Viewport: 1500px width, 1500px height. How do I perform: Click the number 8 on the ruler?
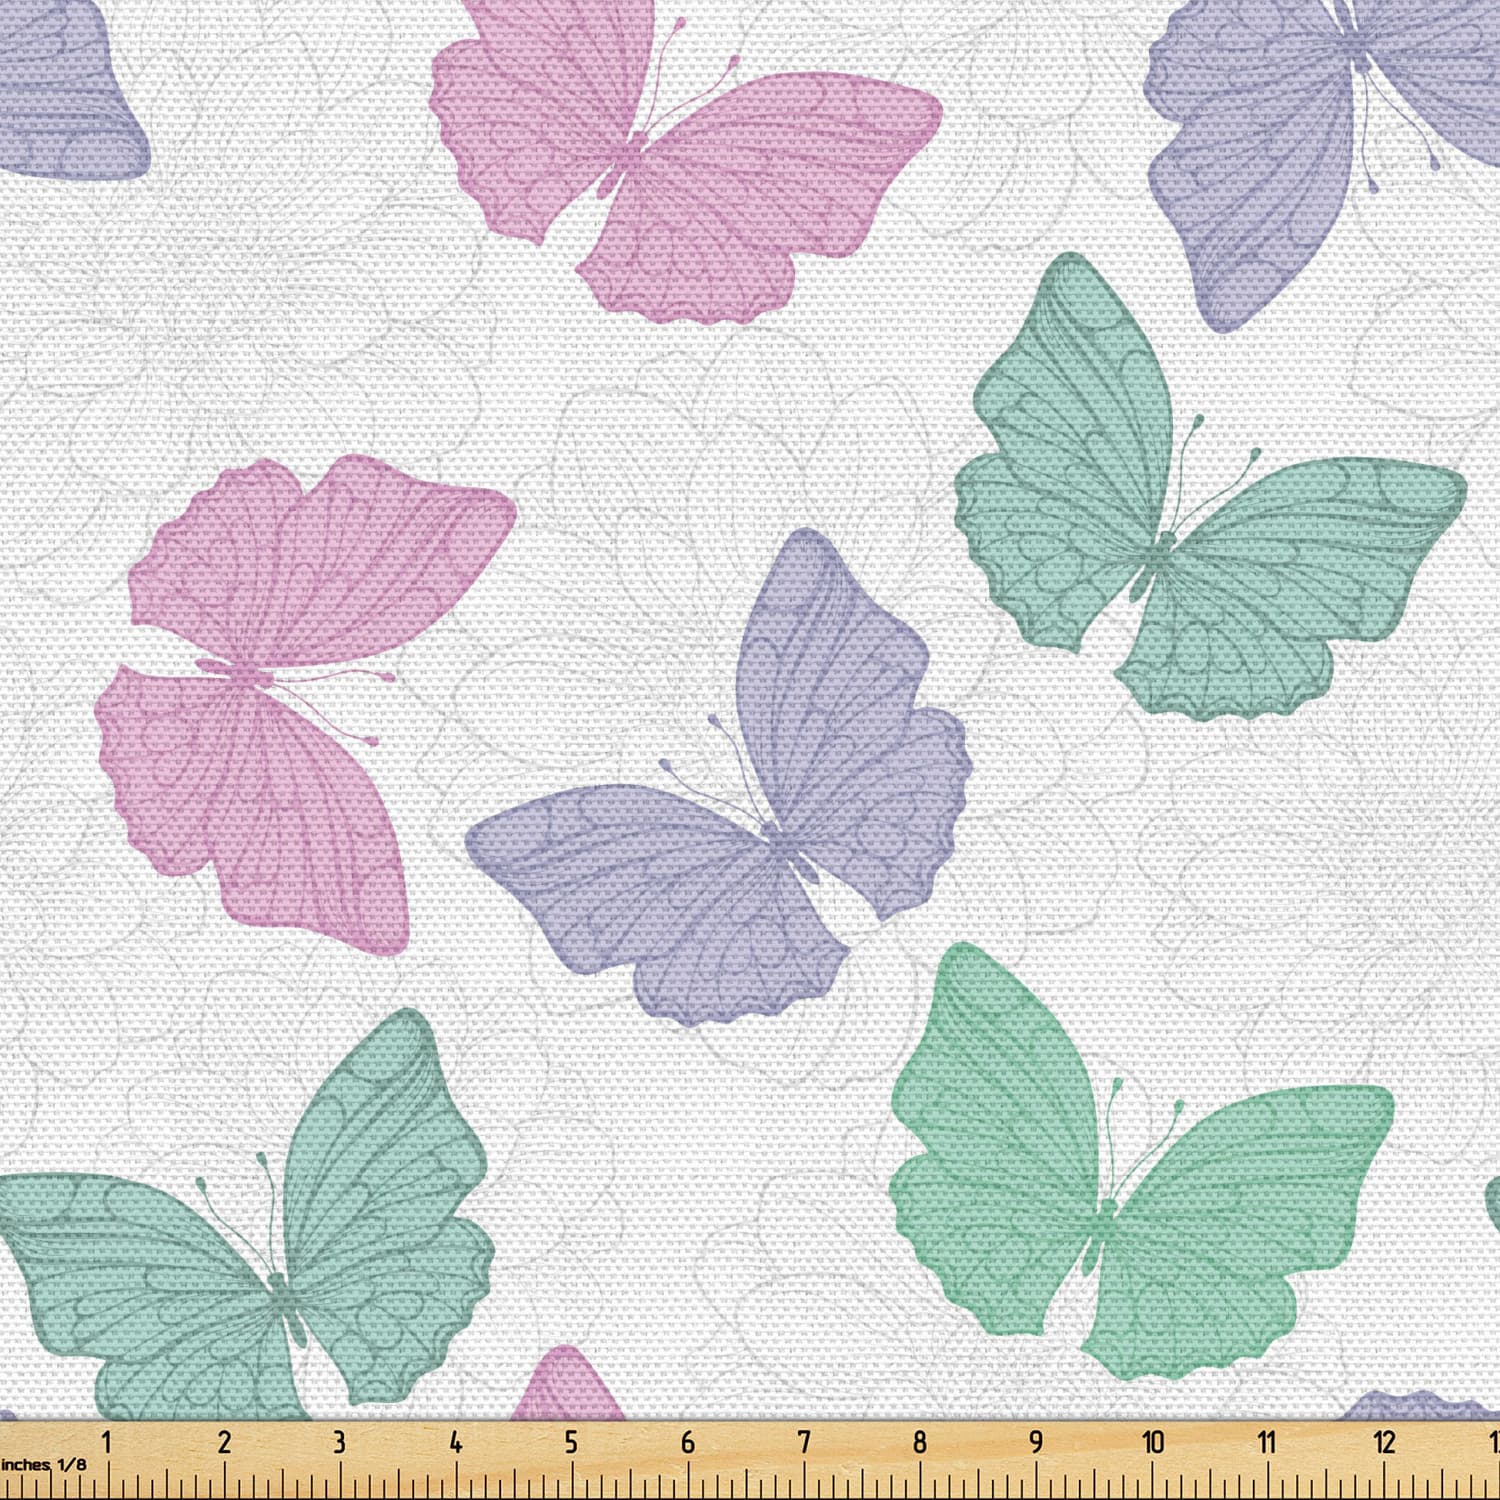coord(920,1442)
